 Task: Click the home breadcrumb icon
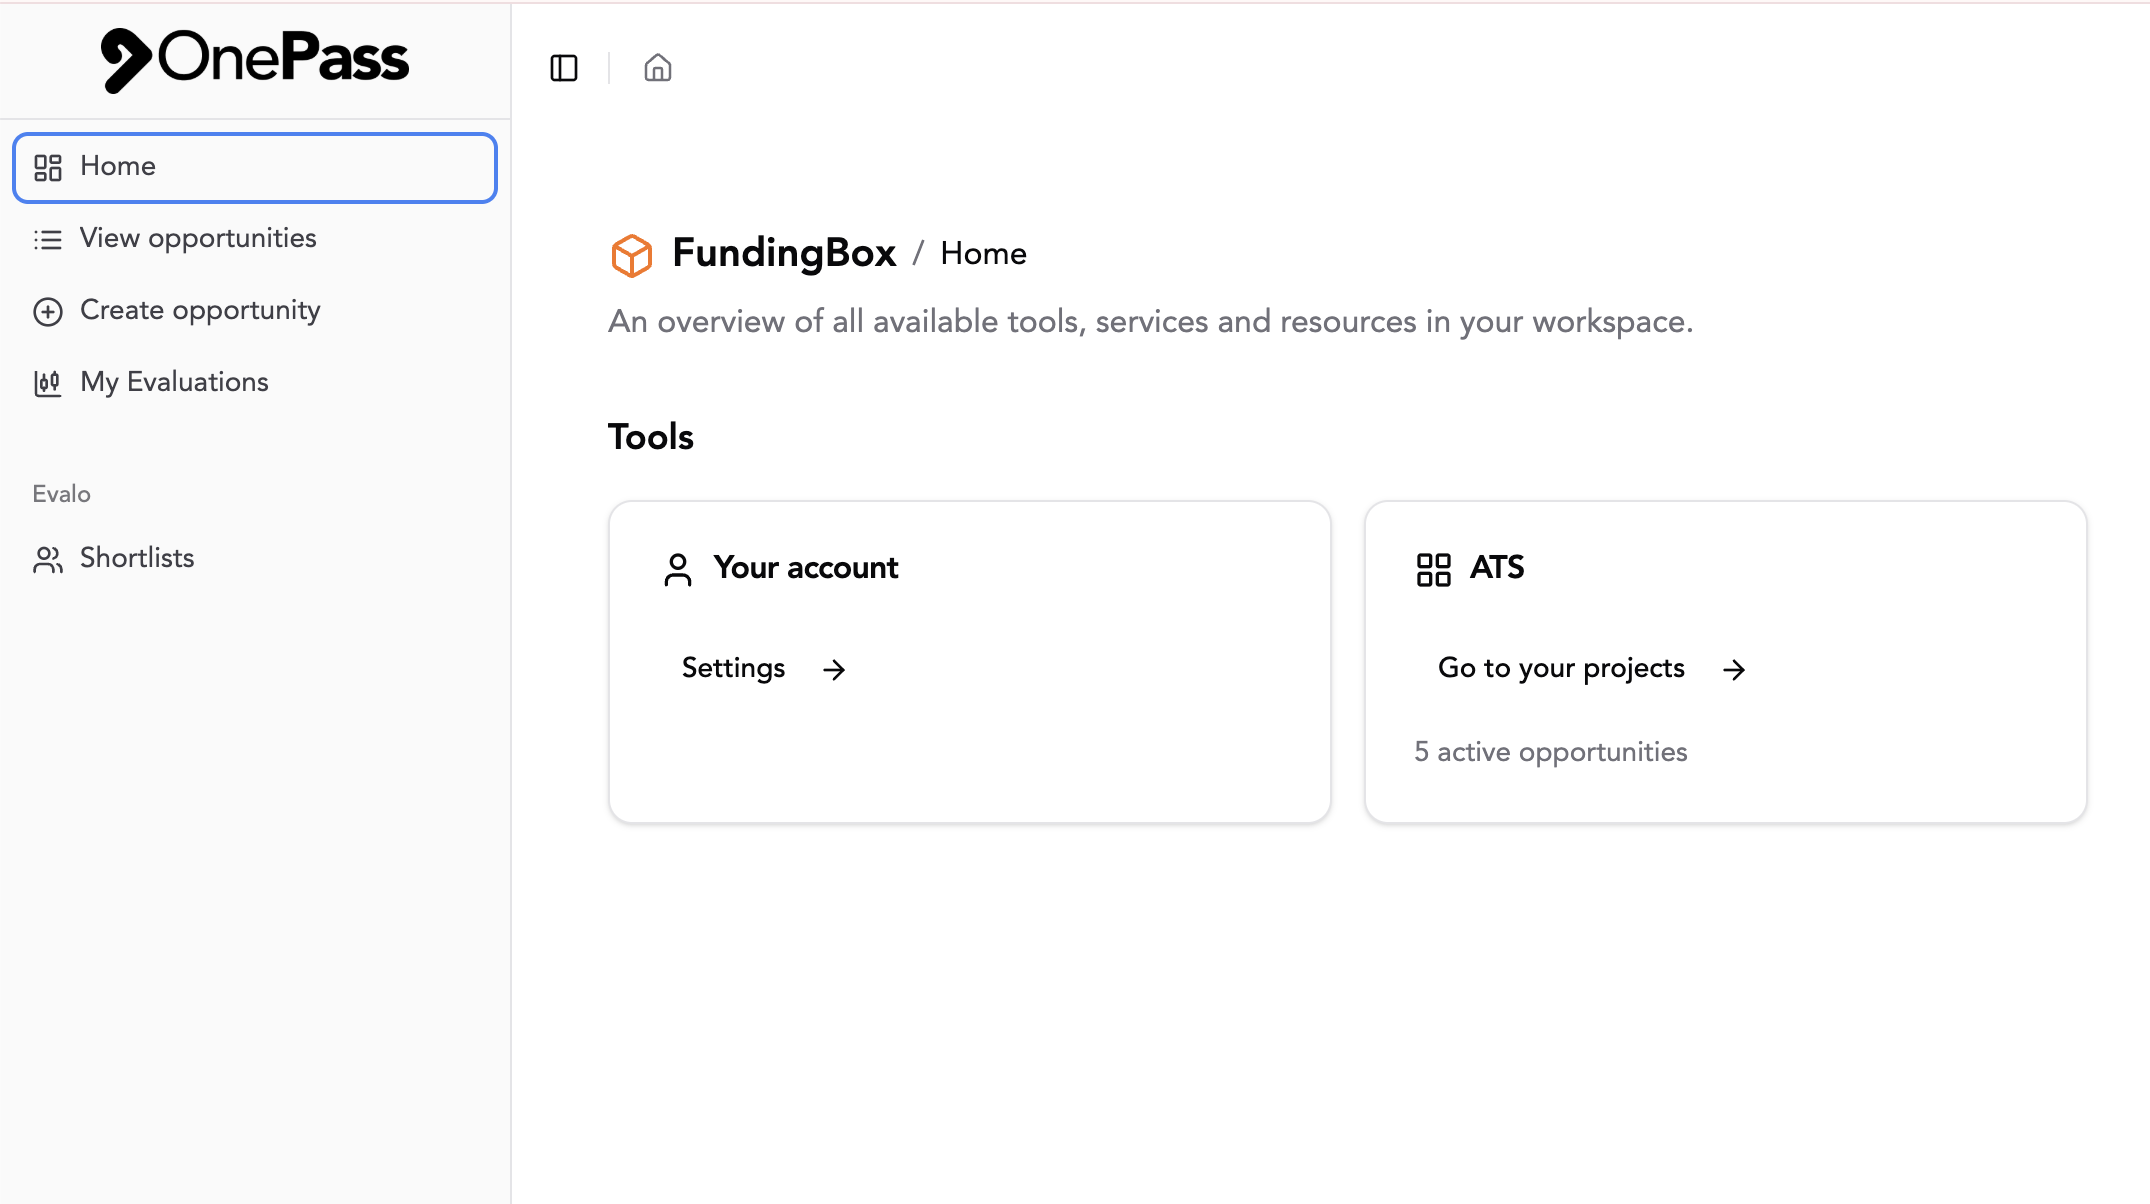[x=658, y=68]
